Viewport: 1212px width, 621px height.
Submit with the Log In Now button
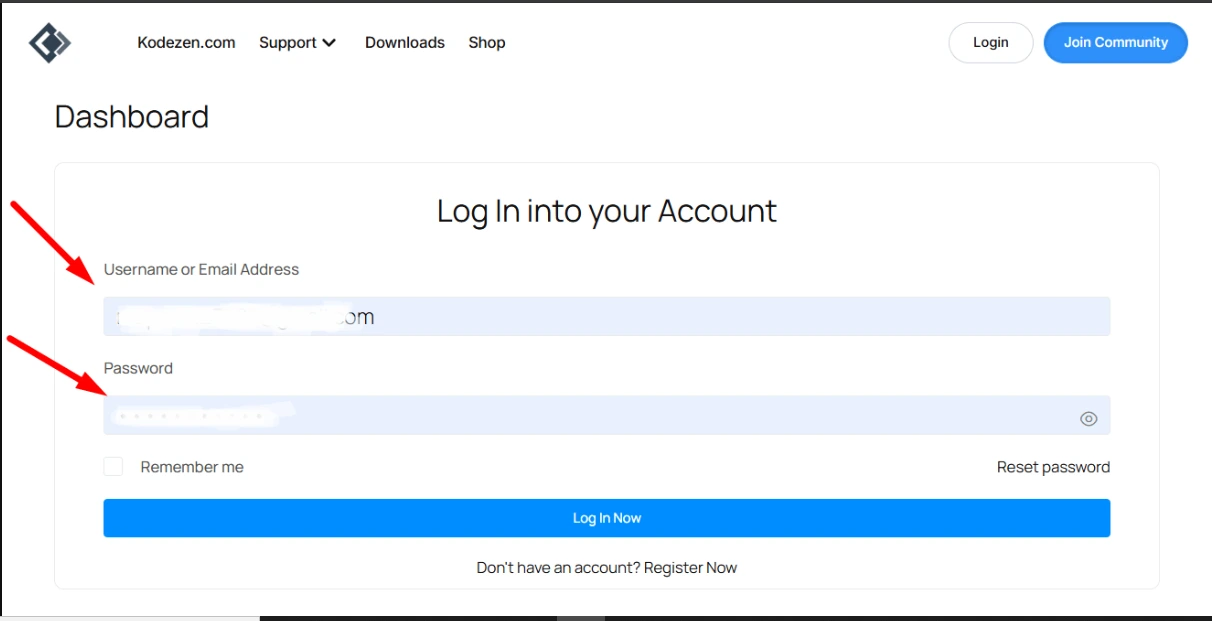tap(607, 518)
